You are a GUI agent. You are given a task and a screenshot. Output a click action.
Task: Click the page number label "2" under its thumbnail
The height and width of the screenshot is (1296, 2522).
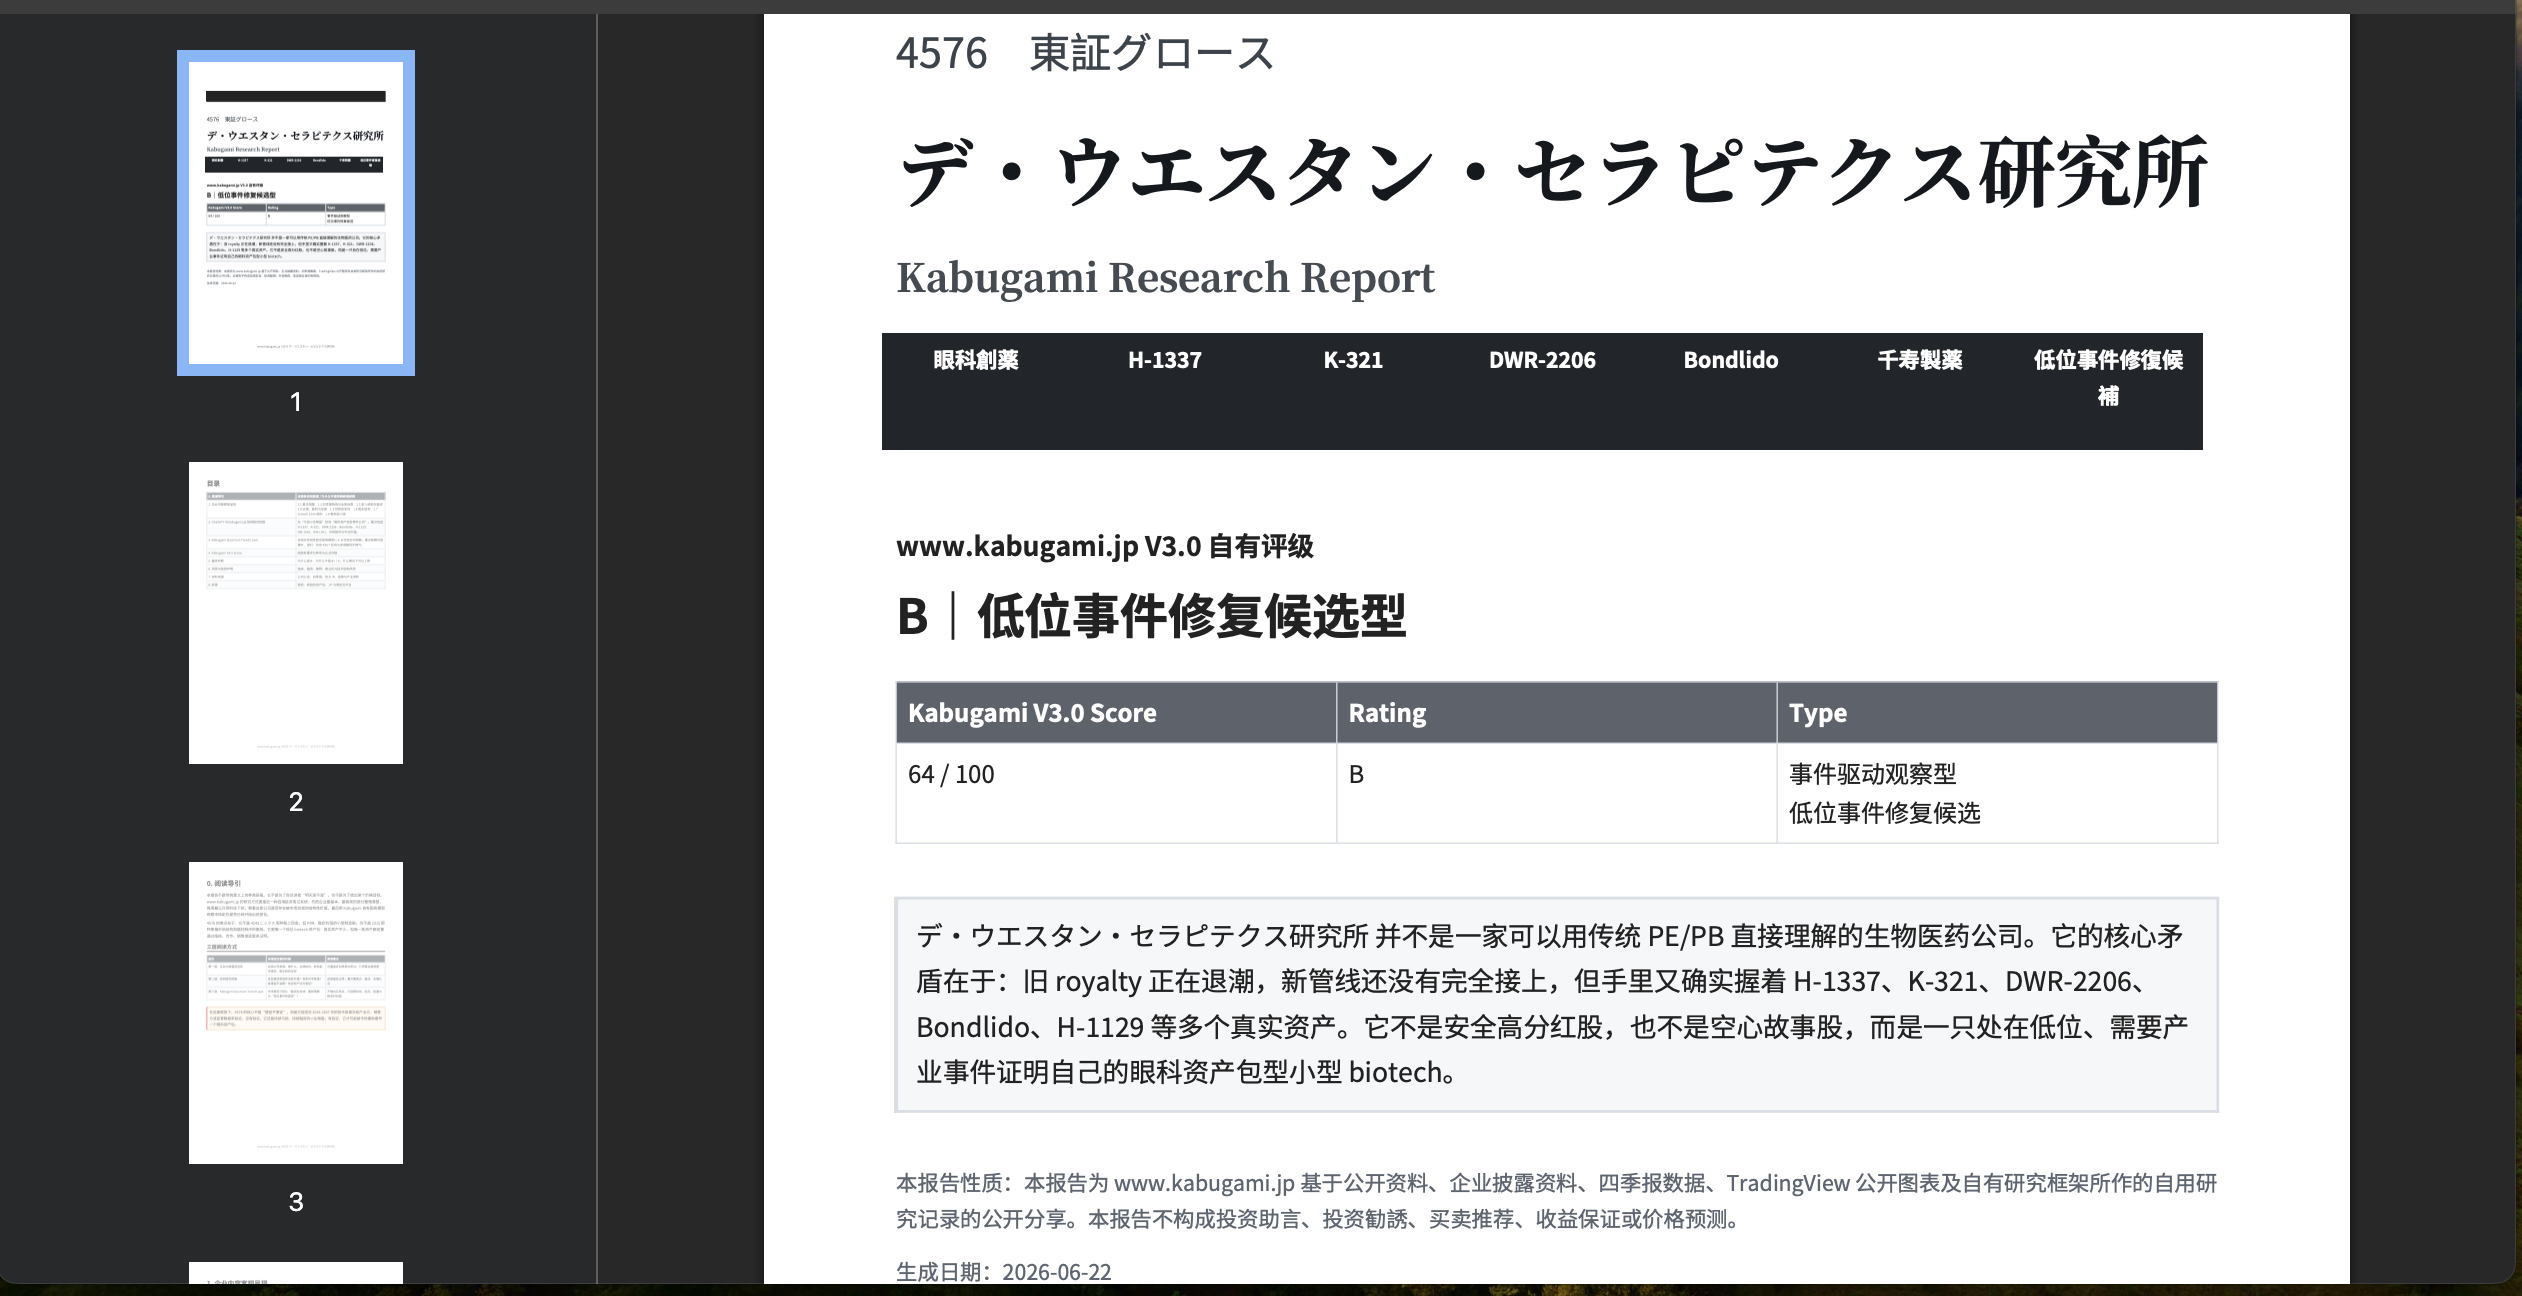pyautogui.click(x=296, y=802)
